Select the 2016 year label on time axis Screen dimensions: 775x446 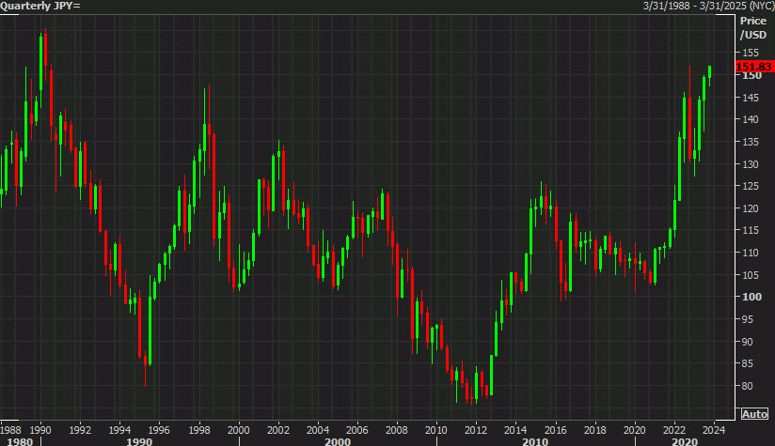click(x=555, y=428)
